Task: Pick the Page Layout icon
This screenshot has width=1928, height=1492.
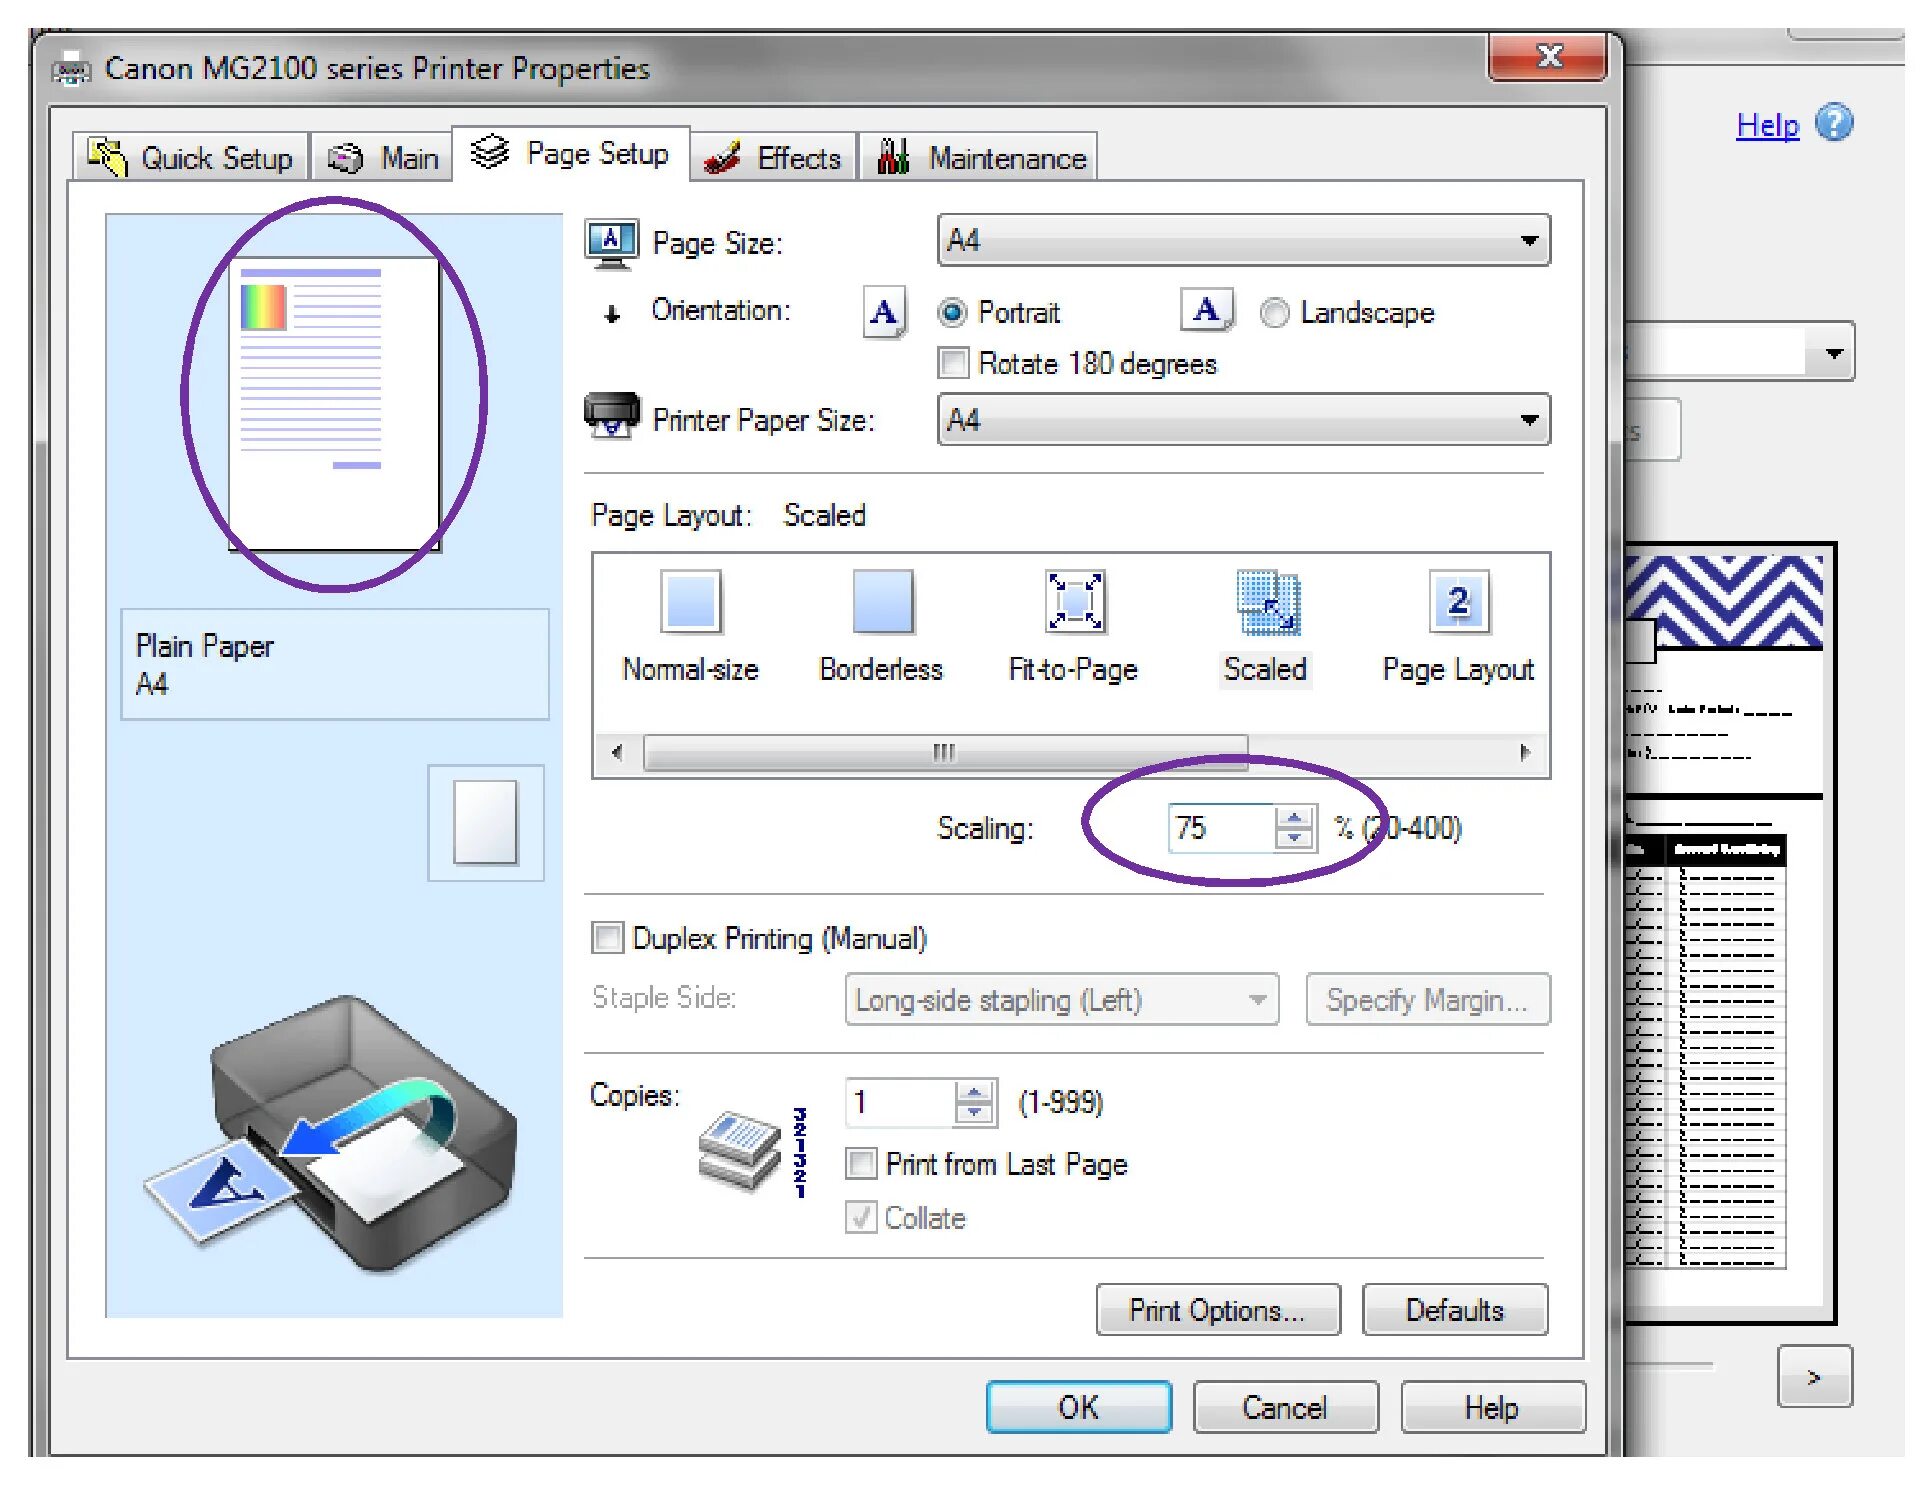Action: [x=1458, y=602]
